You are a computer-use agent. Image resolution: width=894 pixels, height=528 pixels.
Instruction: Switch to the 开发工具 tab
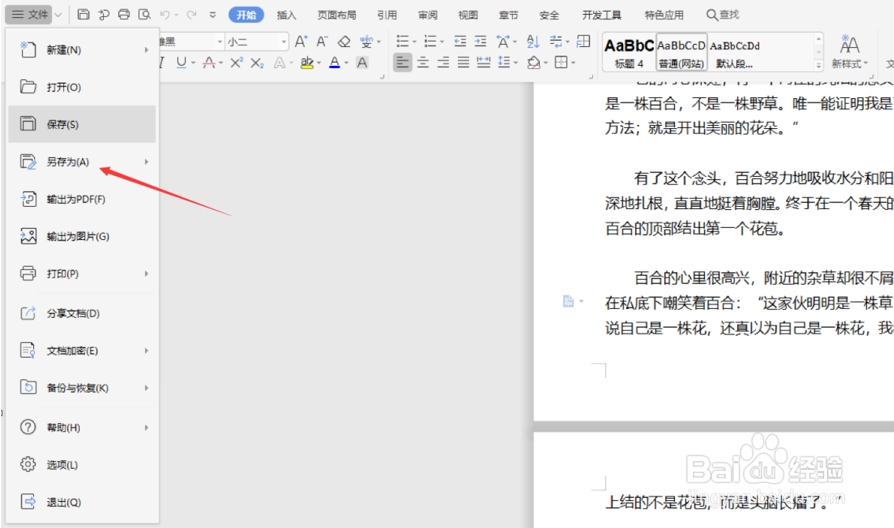coord(602,15)
